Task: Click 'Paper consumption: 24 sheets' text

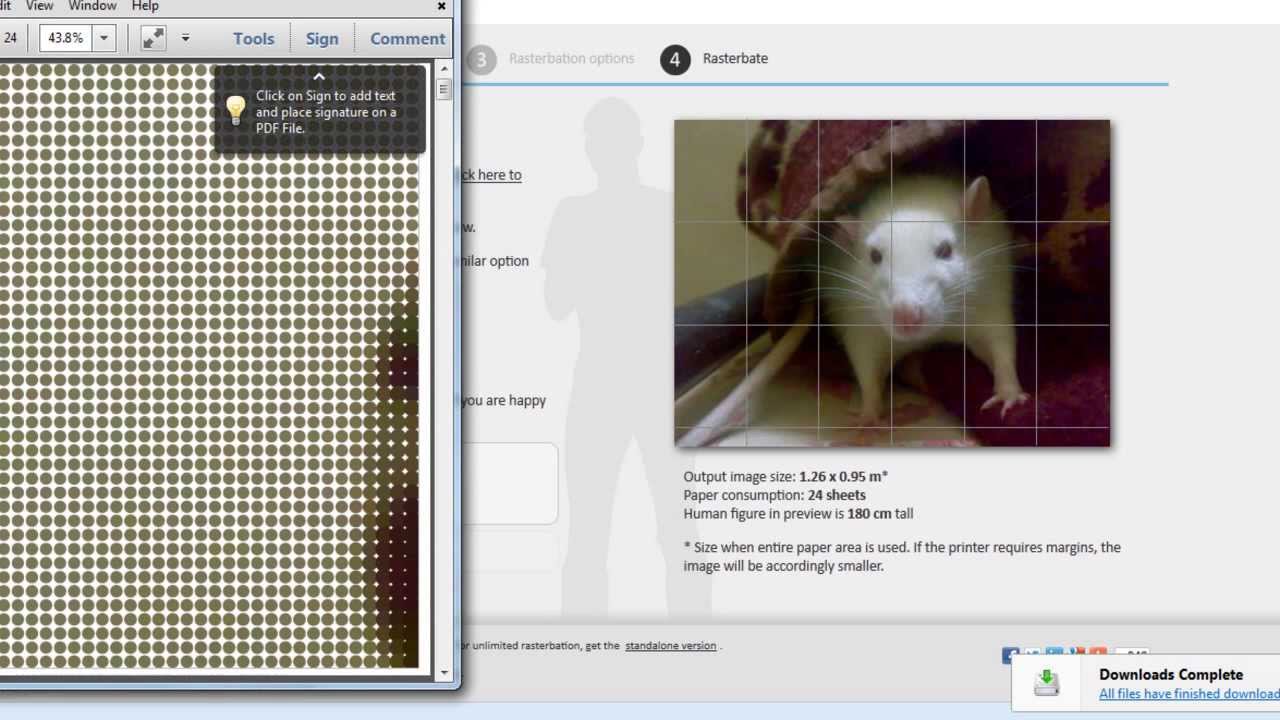Action: pos(775,495)
